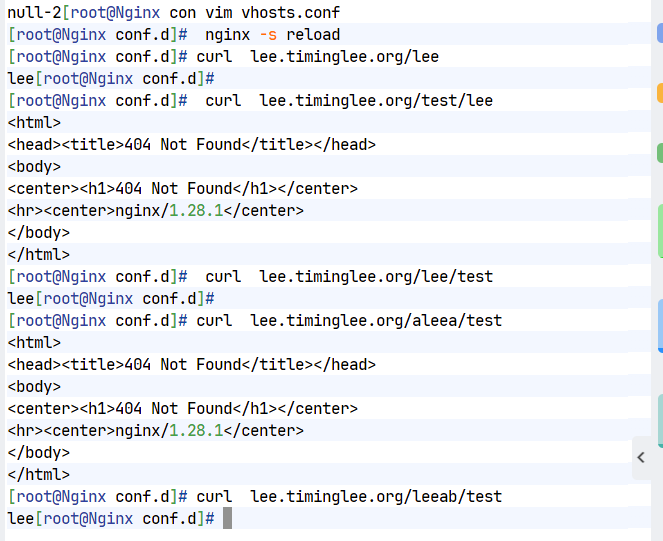663x541 pixels.
Task: Select the small dark green sidebar marker
Action: 660,153
